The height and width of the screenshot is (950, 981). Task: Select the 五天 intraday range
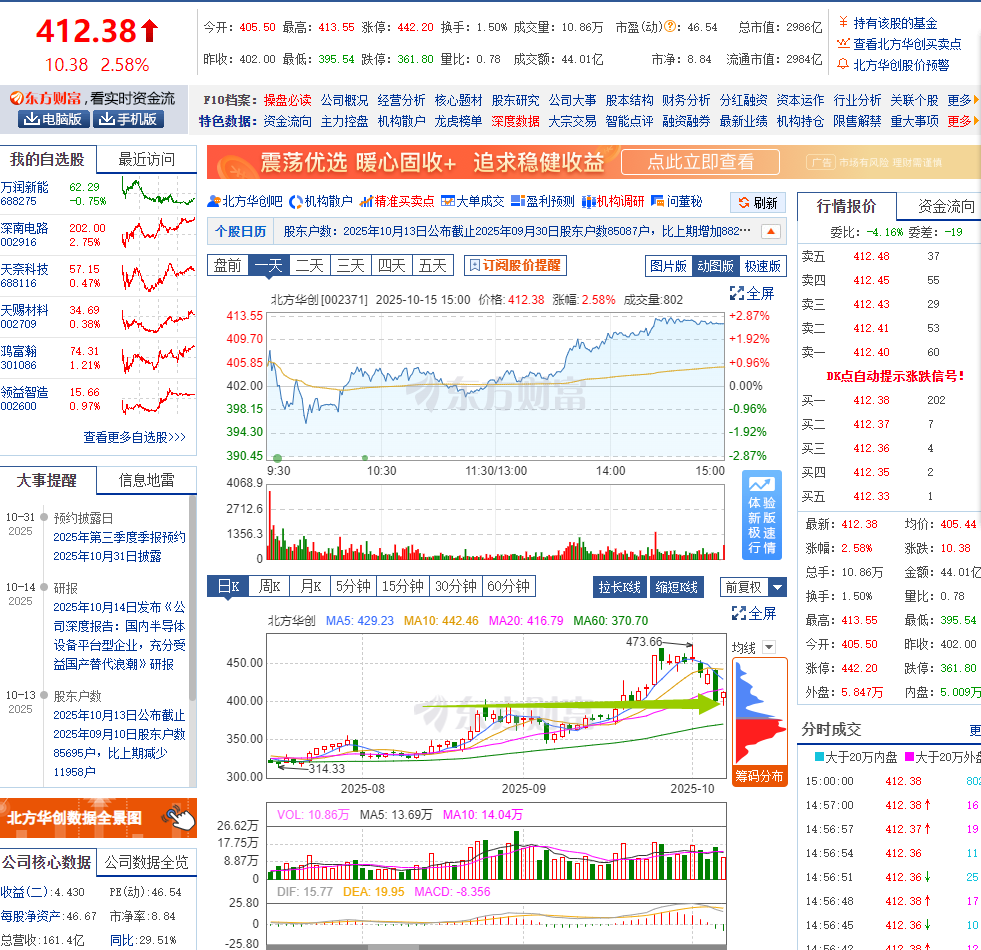pos(433,265)
